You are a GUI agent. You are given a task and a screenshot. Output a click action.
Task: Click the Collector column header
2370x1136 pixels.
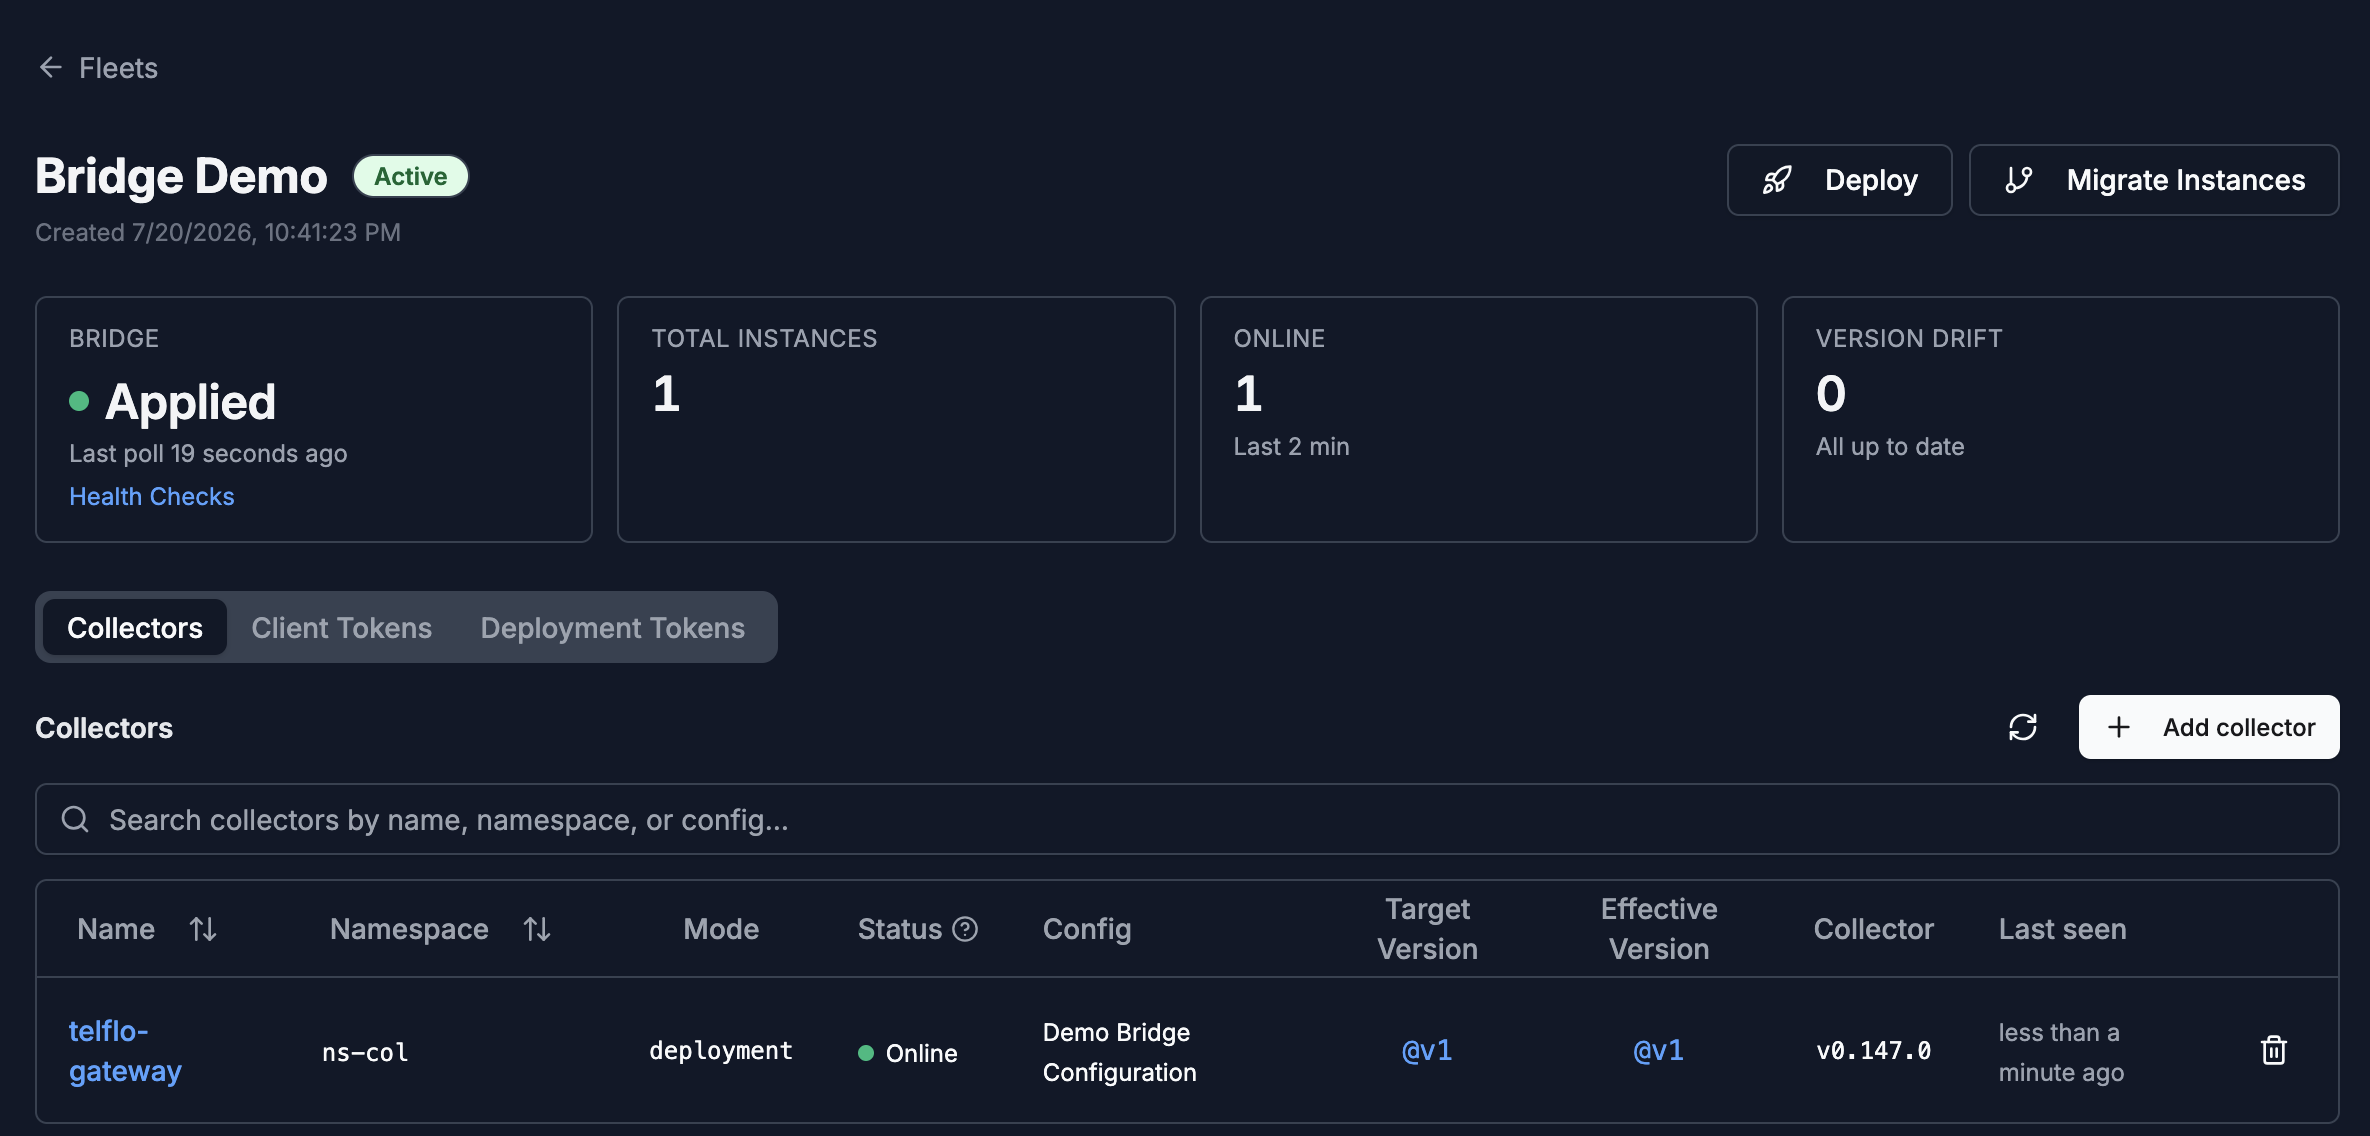(1874, 929)
